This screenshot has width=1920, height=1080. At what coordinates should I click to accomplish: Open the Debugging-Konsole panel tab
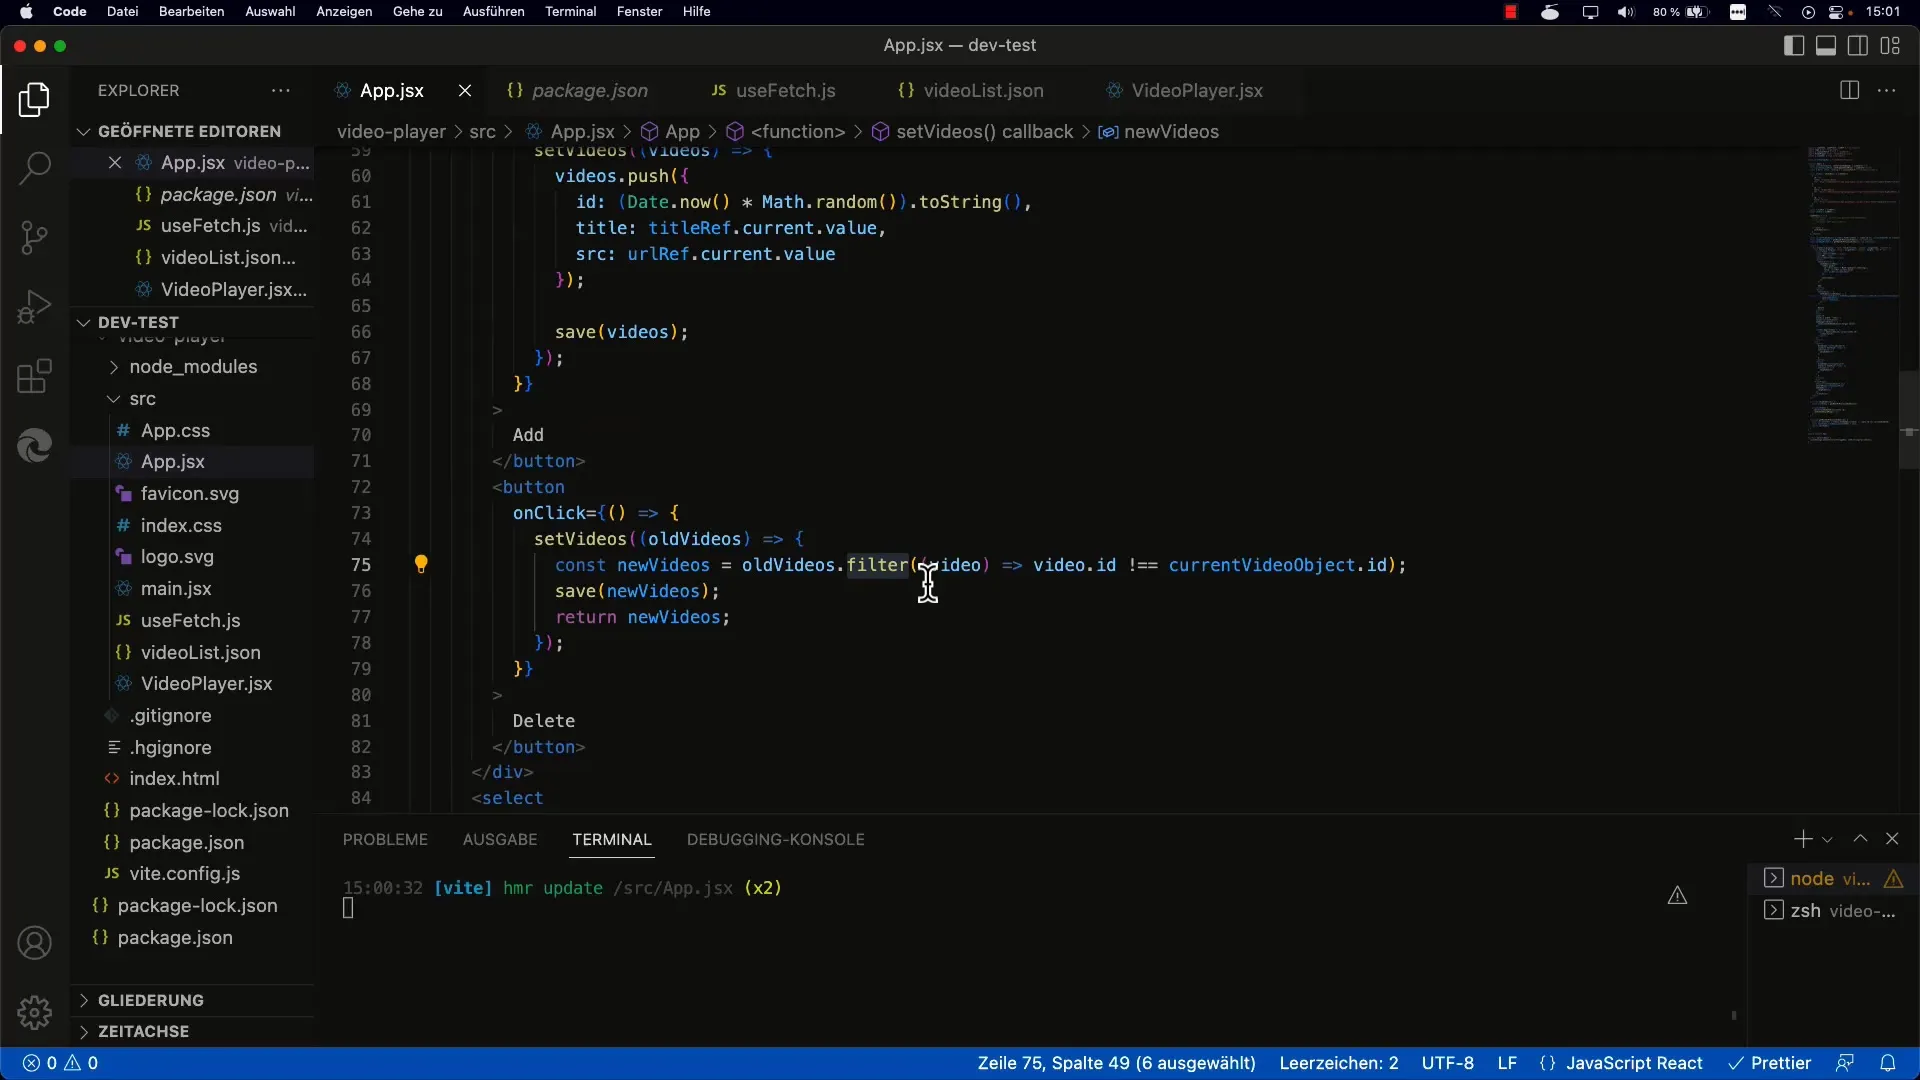[775, 840]
